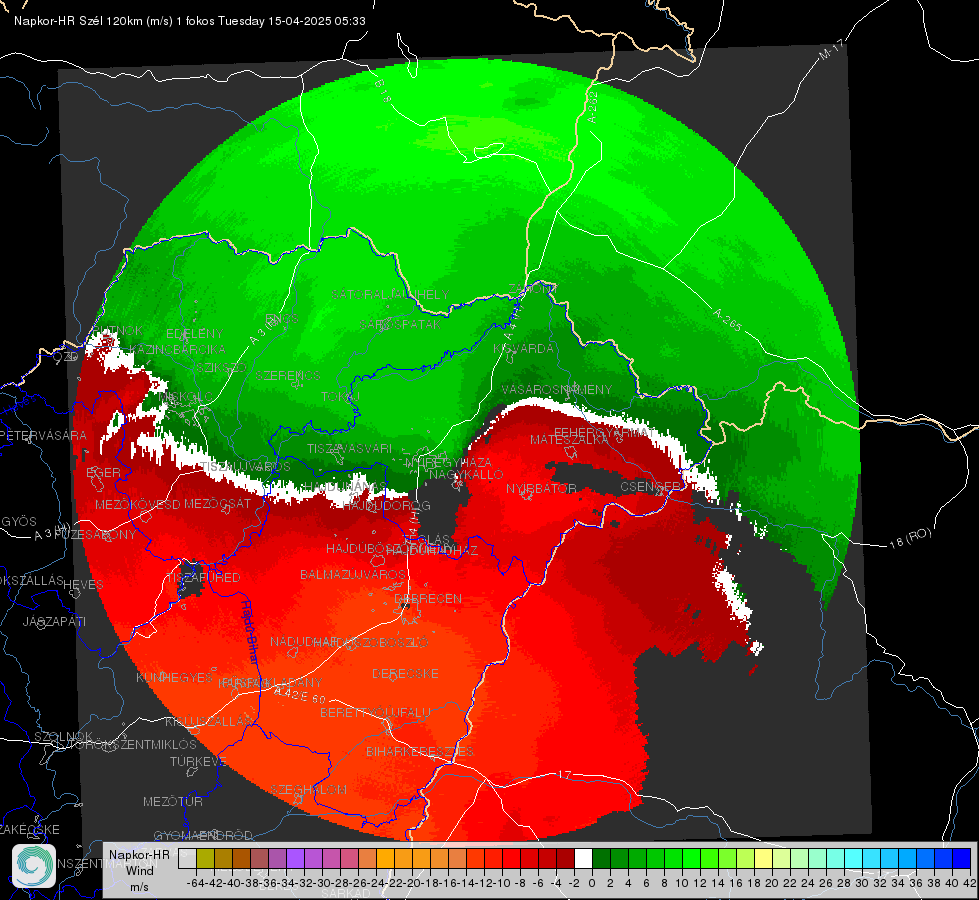Click the M-17 road label
Screen dimensions: 979x900
831,50
